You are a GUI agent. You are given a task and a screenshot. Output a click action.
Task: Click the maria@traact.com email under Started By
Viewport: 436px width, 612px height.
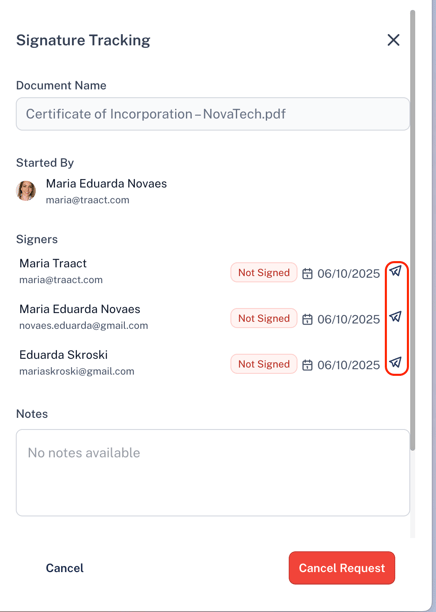(87, 200)
